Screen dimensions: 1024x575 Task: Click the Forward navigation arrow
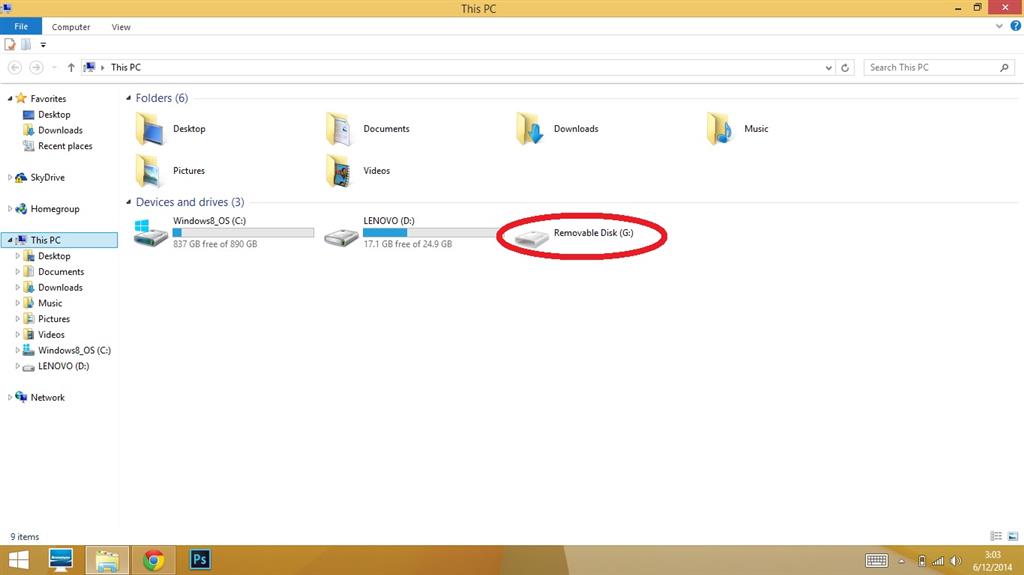click(x=36, y=67)
